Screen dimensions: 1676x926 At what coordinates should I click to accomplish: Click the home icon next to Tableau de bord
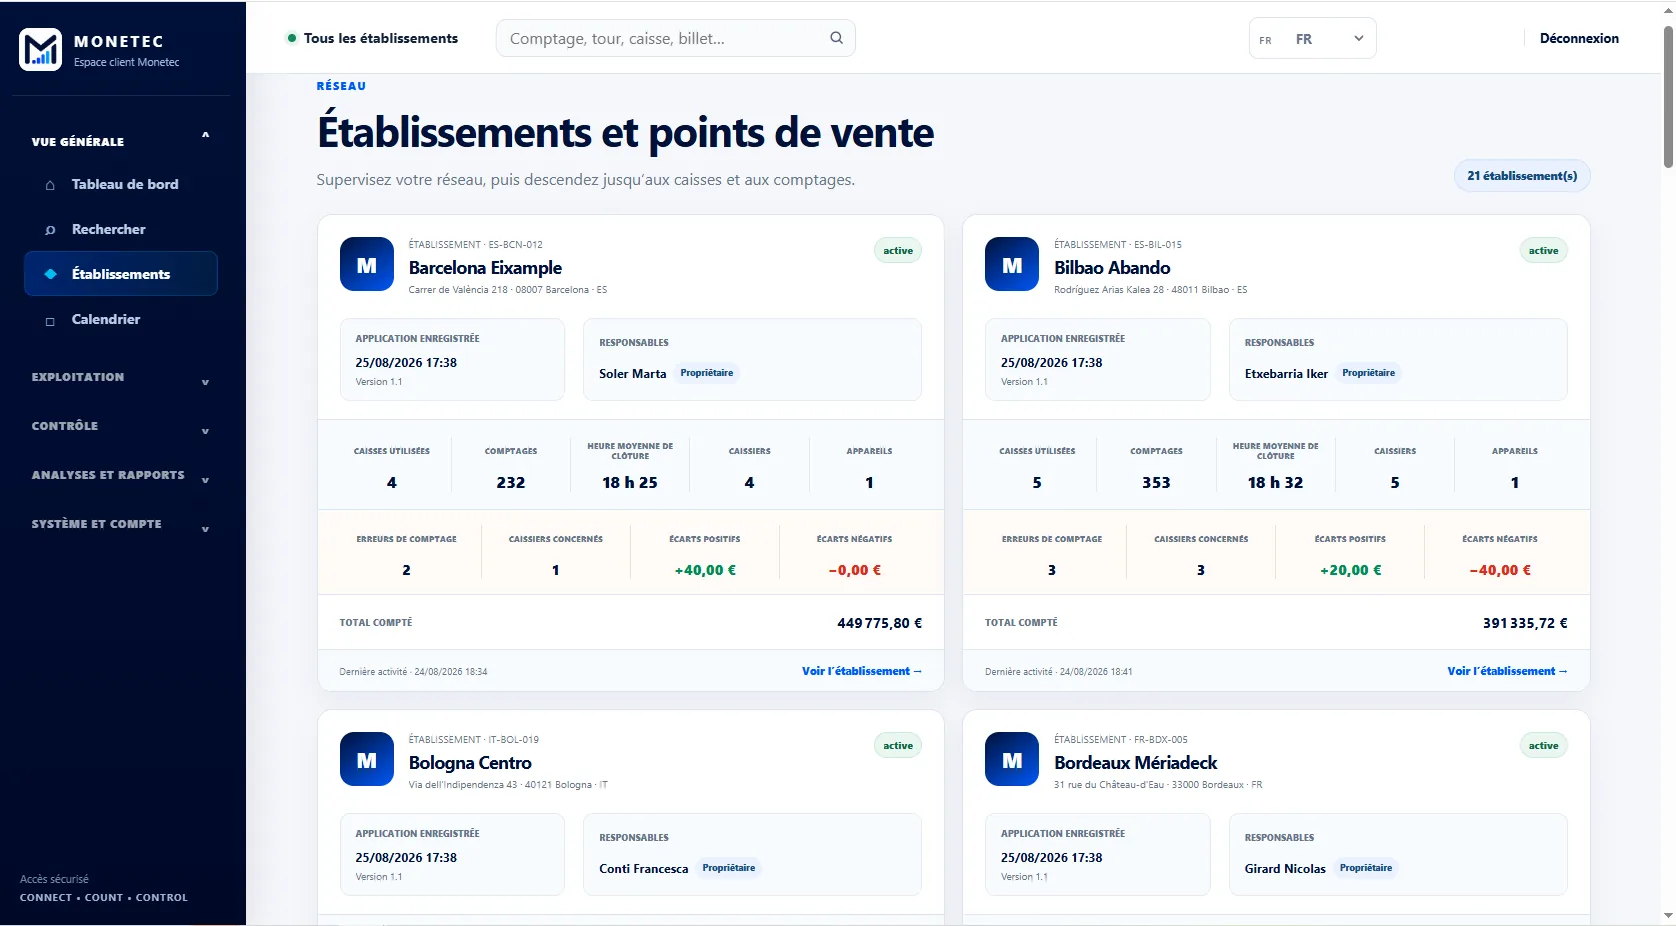pyautogui.click(x=50, y=185)
